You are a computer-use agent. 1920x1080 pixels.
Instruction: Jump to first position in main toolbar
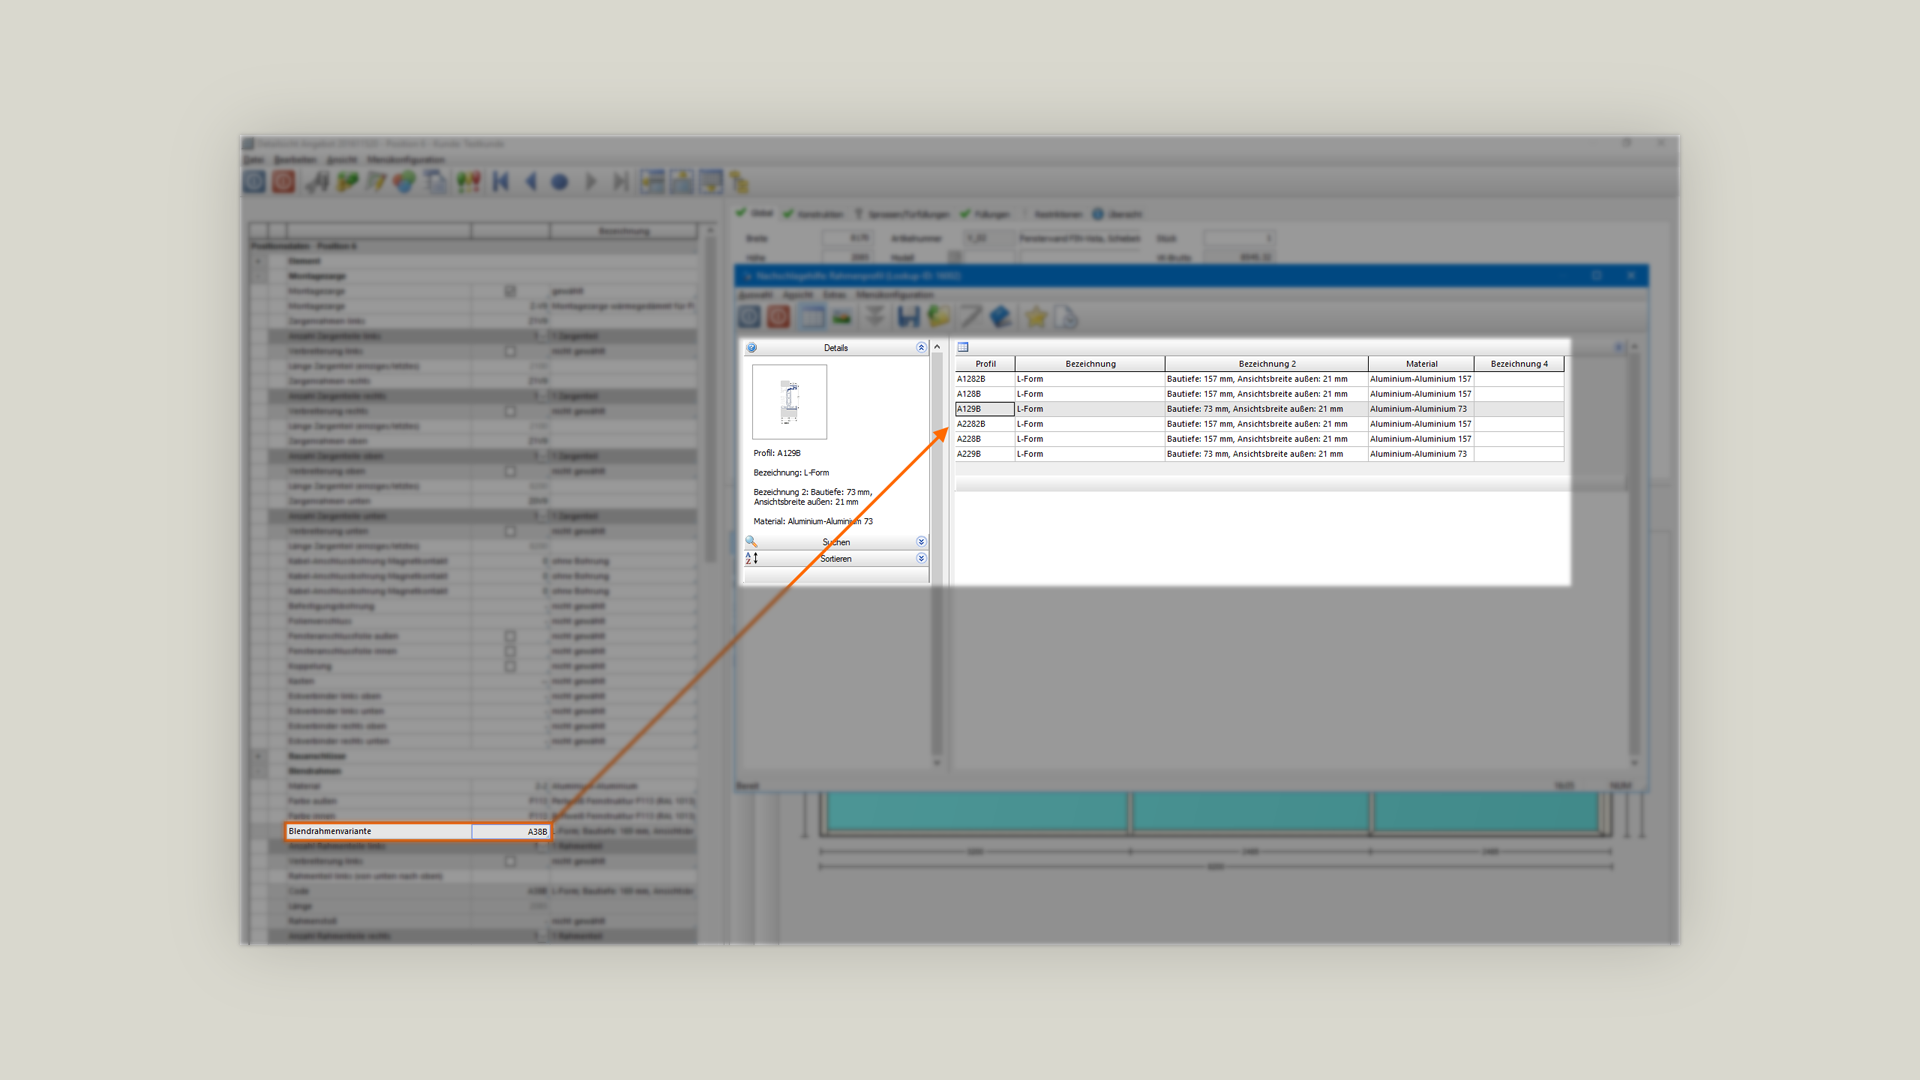pyautogui.click(x=501, y=181)
